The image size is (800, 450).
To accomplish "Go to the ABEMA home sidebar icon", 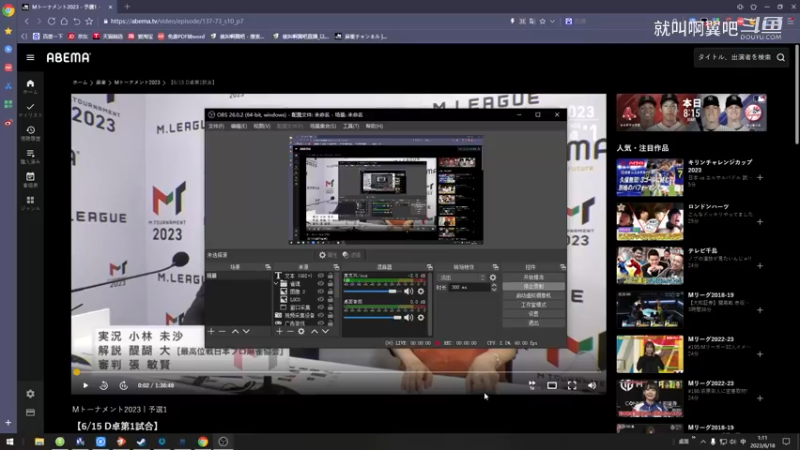I will click(x=30, y=83).
